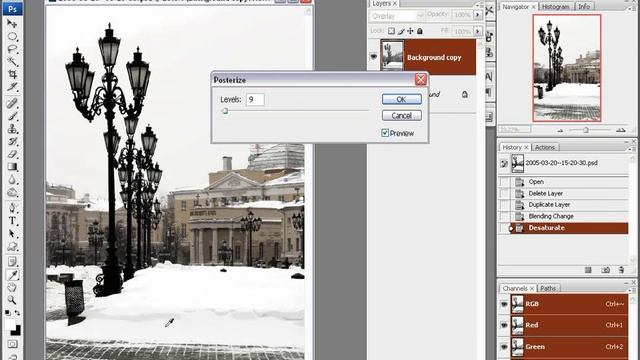Hide the Background copy layer
Screen dimensions: 640x360
point(373,57)
